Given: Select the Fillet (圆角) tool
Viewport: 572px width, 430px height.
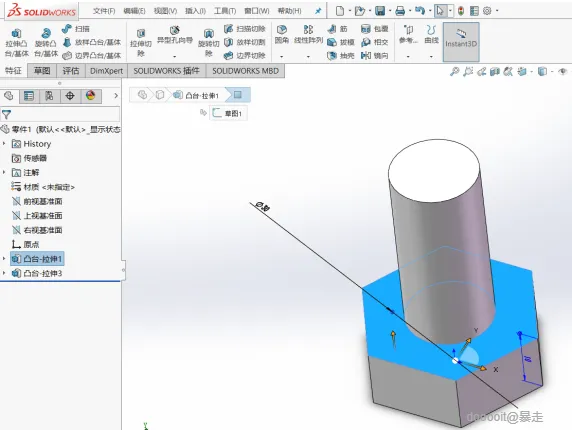Looking at the screenshot, I should coord(282,34).
